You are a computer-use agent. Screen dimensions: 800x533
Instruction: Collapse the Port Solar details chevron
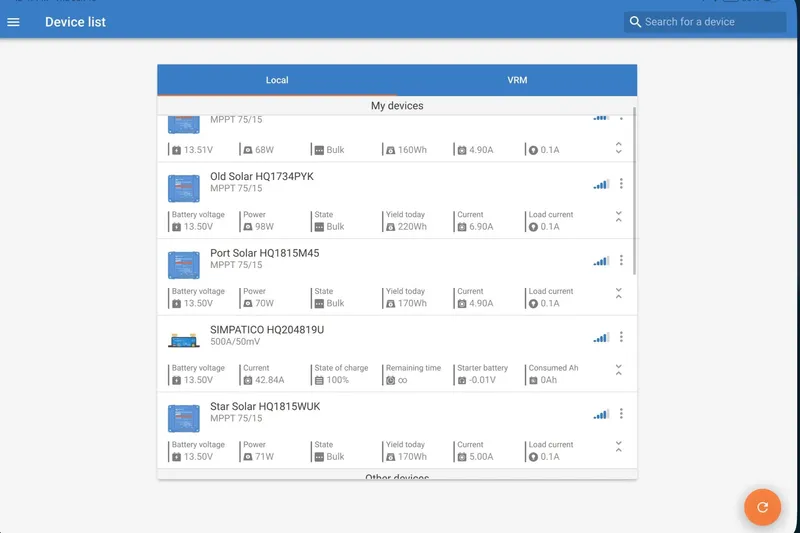tap(618, 294)
